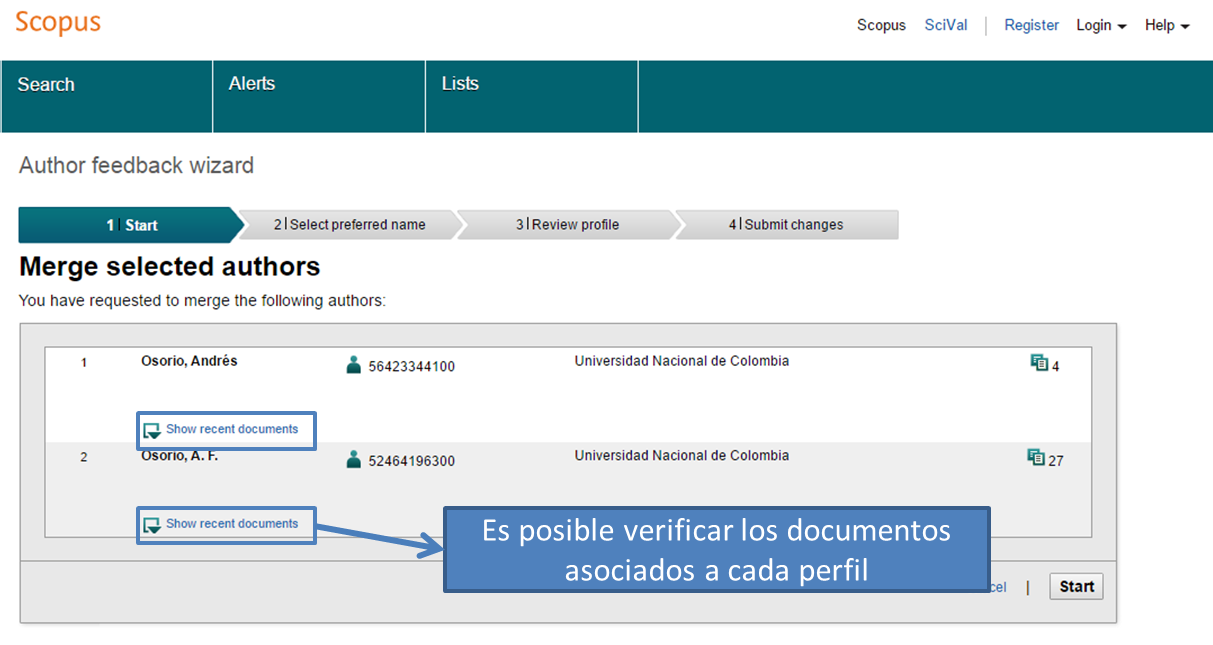Open the Login dropdown
Screen dimensions: 1213x645
pos(1101,25)
